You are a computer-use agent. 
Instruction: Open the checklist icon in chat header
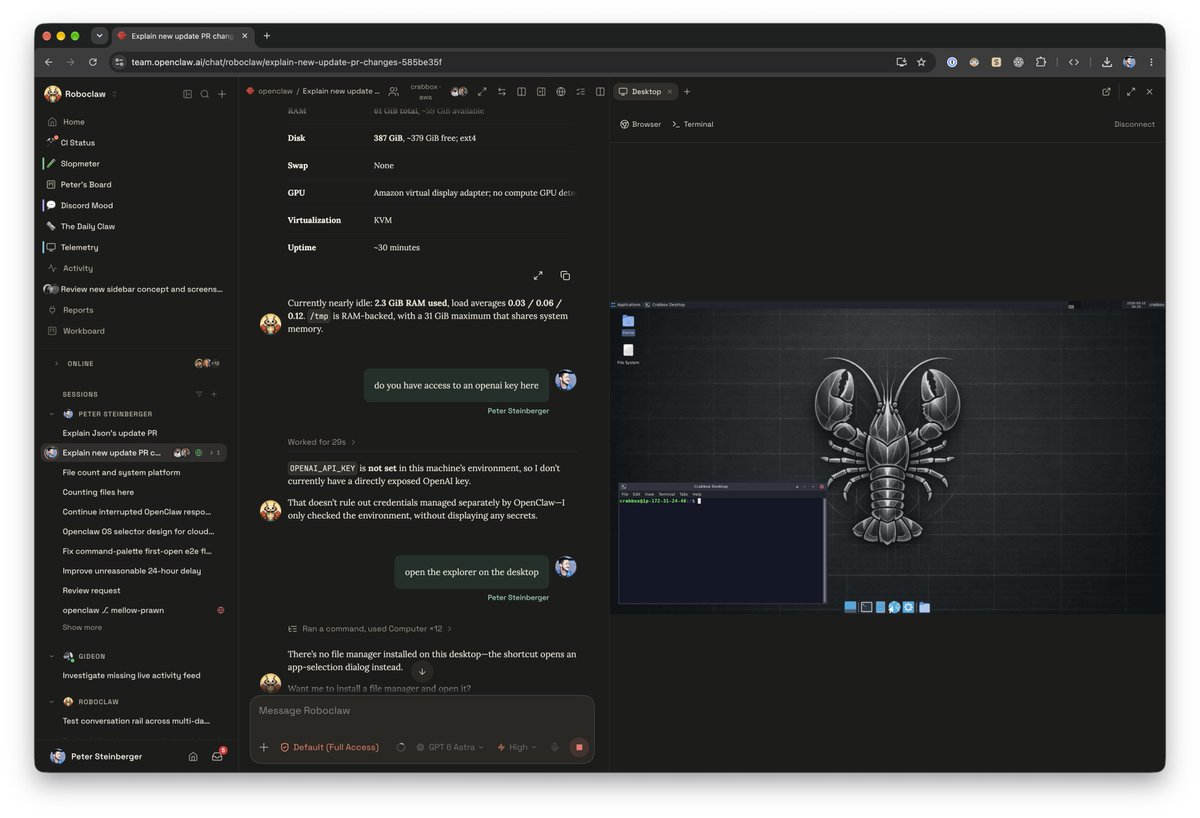pyautogui.click(x=580, y=91)
